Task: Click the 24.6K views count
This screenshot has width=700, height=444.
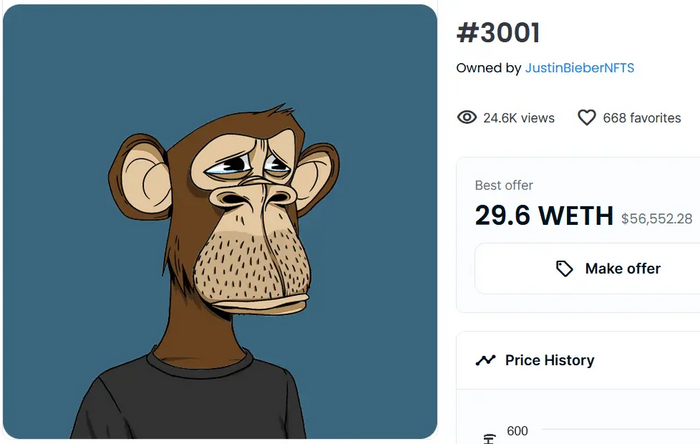Action: click(x=518, y=118)
